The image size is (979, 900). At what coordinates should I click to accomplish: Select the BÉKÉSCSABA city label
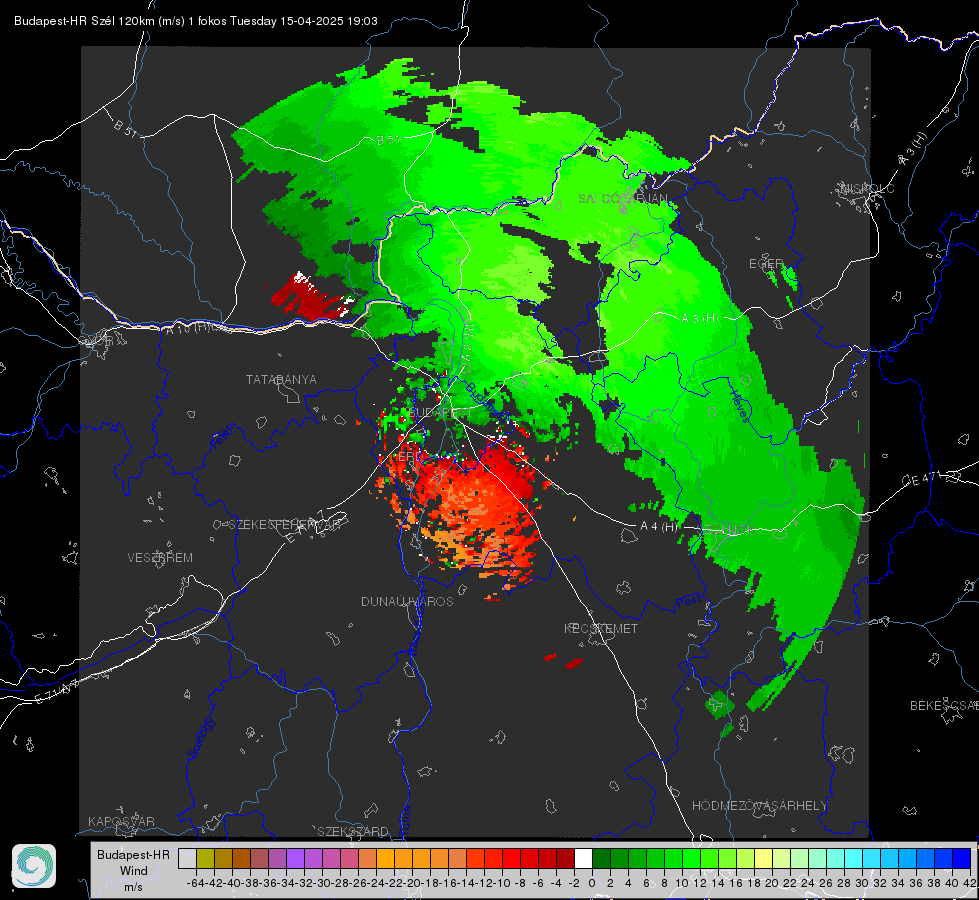coord(944,705)
